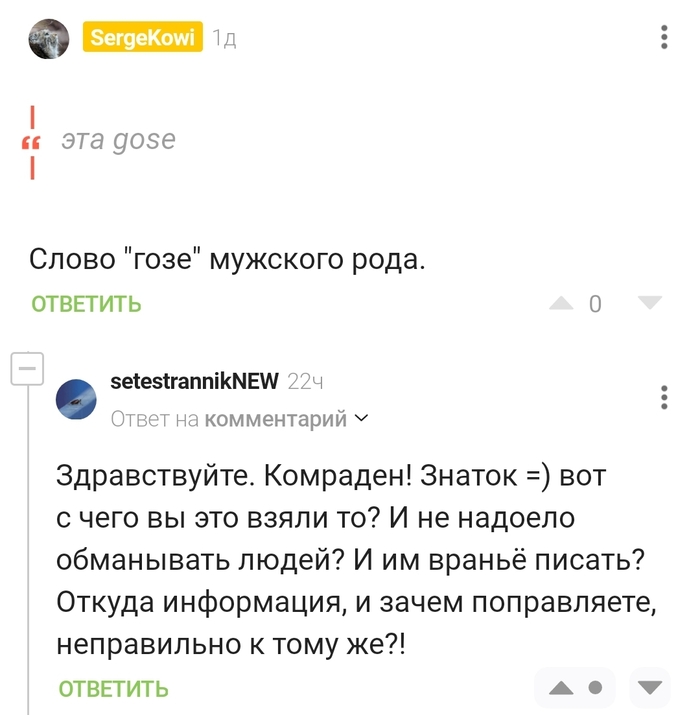The width and height of the screenshot is (700, 715).
Task: Downvote SergeKowi's comment
Action: point(650,303)
